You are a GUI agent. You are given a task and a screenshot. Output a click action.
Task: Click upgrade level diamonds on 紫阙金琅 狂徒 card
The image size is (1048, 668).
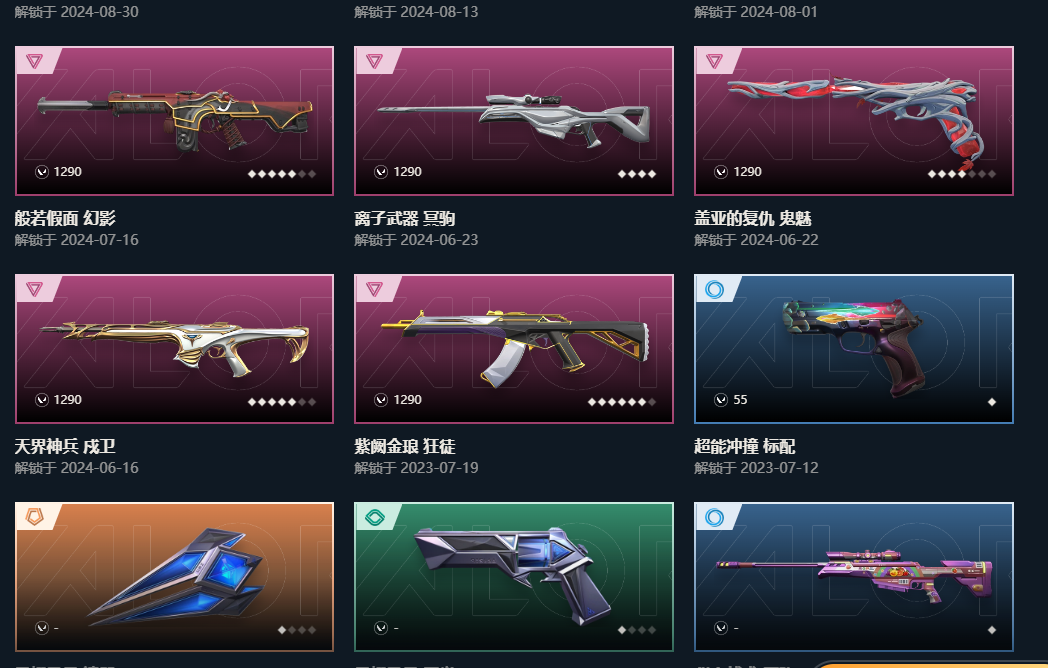pos(622,402)
